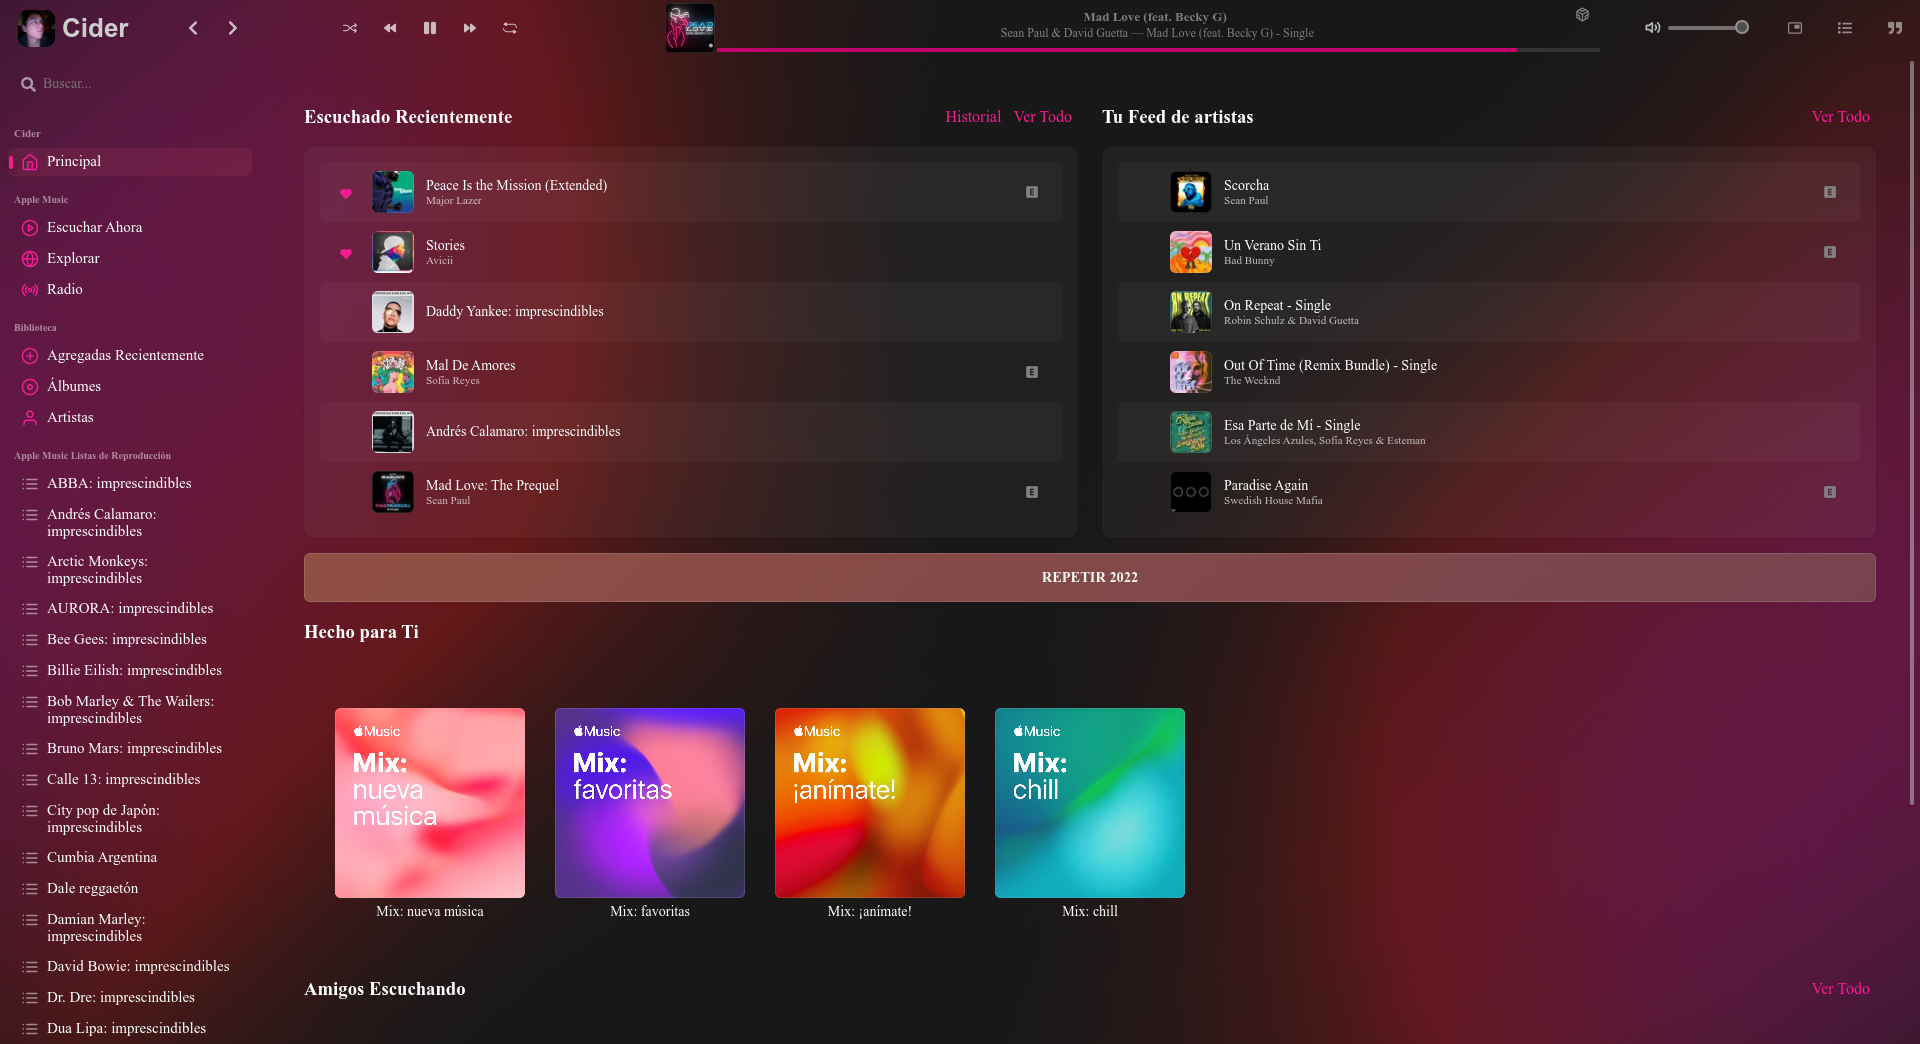The image size is (1920, 1044).
Task: Open Stories album cover by Avicii
Action: click(393, 252)
